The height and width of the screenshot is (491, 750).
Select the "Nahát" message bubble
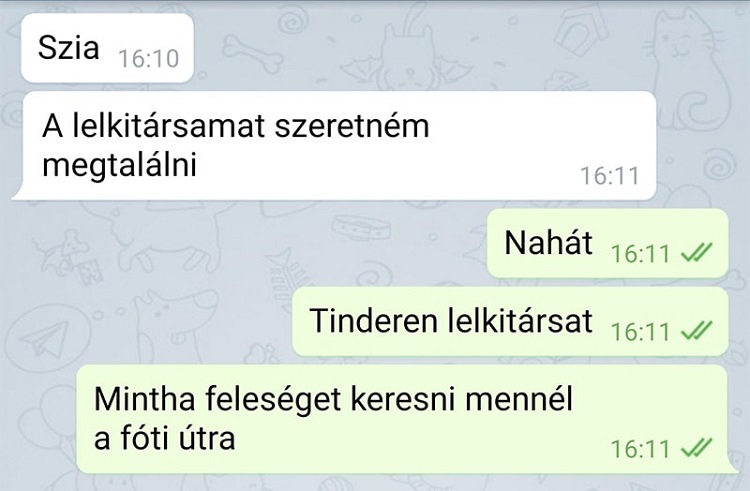coord(607,243)
